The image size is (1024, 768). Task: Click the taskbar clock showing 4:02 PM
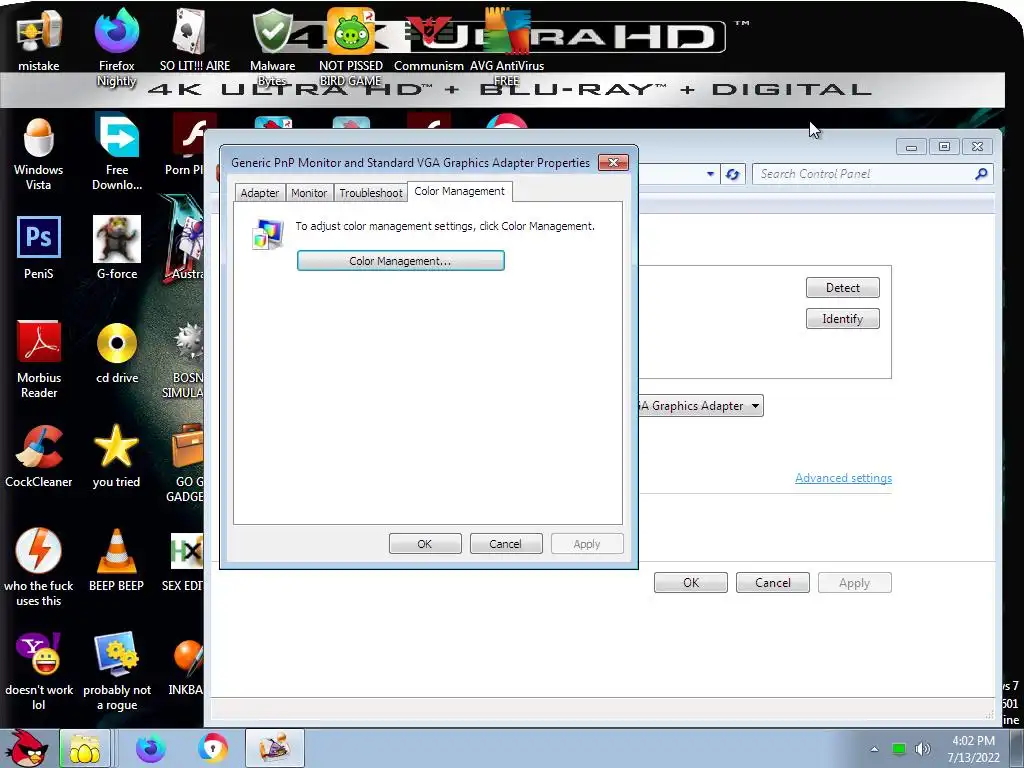pos(974,749)
